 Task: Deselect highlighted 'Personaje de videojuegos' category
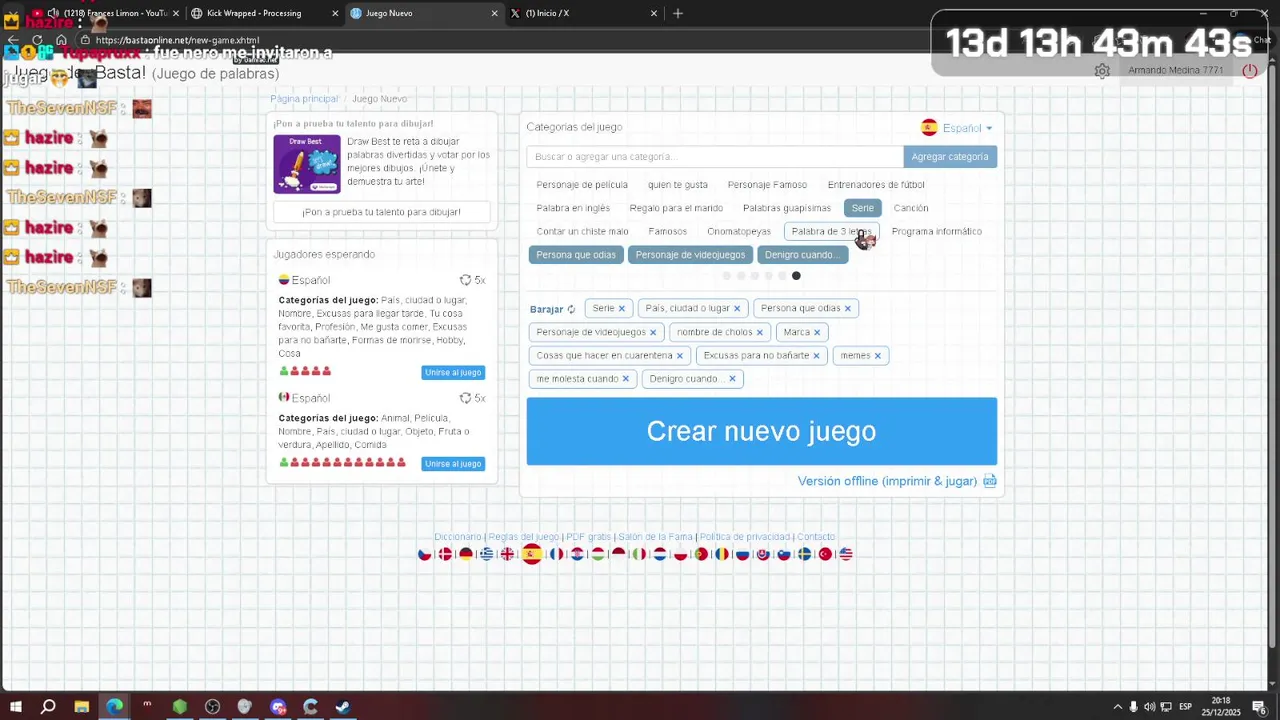690,255
